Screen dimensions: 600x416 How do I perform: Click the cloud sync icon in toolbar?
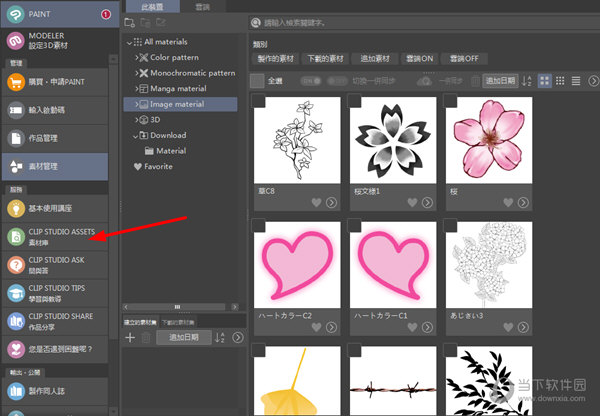[x=424, y=81]
